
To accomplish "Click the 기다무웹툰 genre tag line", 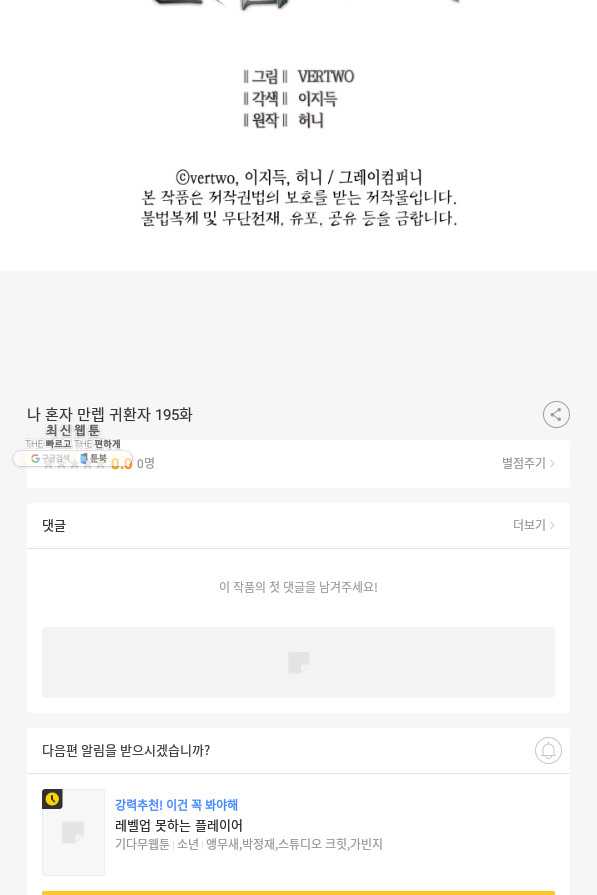I will click(249, 844).
